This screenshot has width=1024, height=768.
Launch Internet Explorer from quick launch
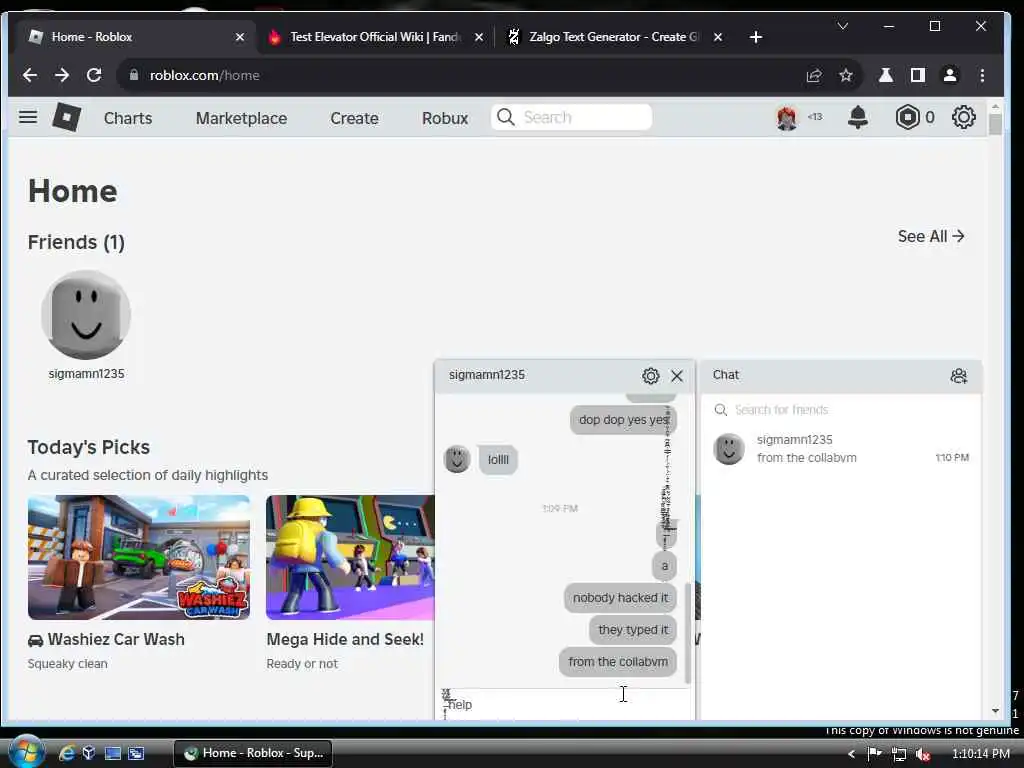(x=67, y=753)
